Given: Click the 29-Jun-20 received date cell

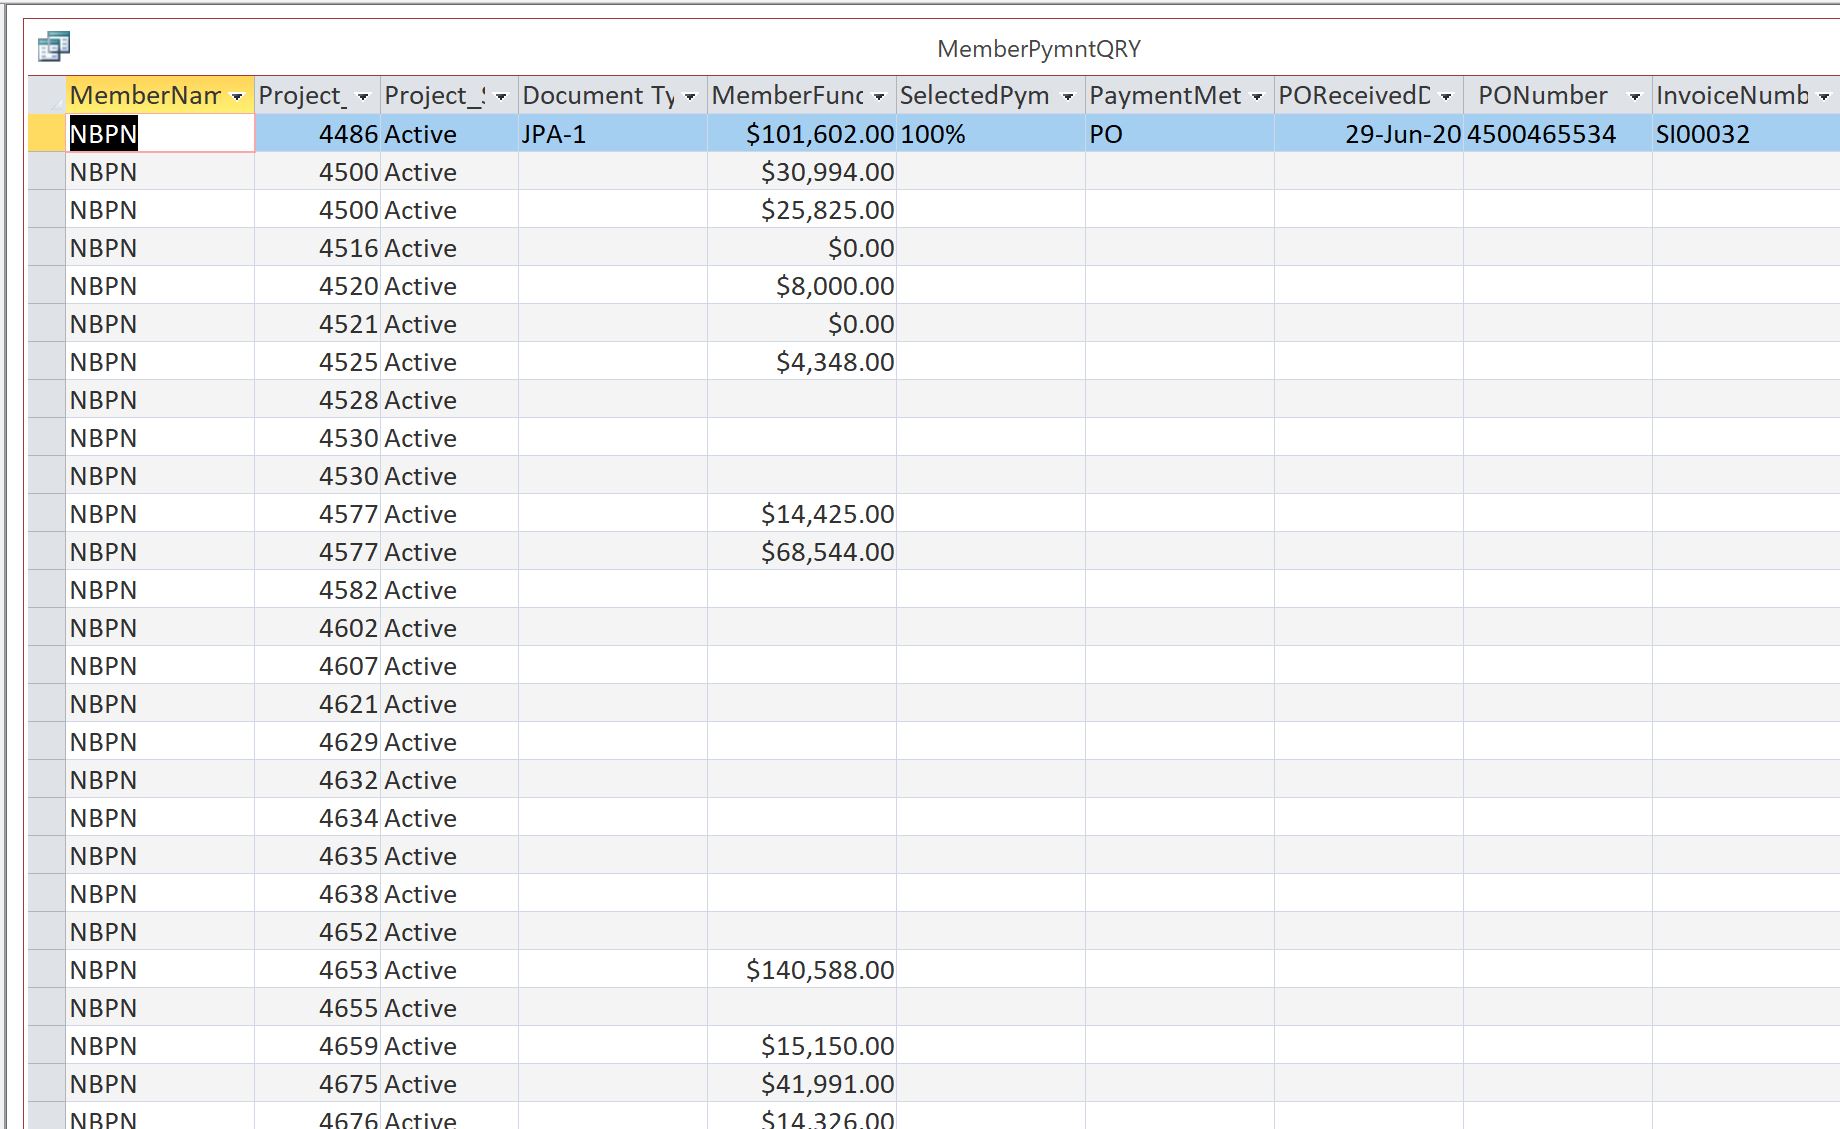Looking at the screenshot, I should coord(1369,134).
